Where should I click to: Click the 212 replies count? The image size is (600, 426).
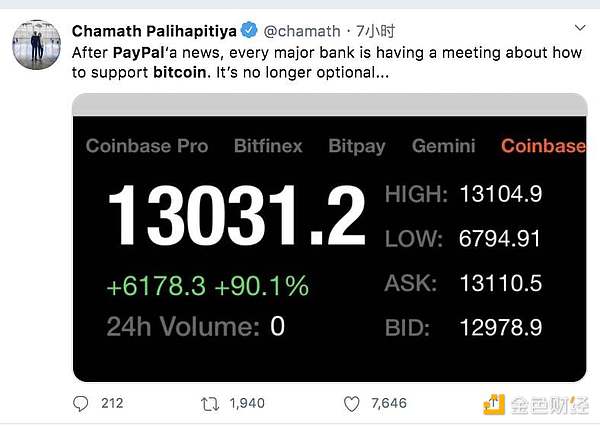pyautogui.click(x=112, y=403)
